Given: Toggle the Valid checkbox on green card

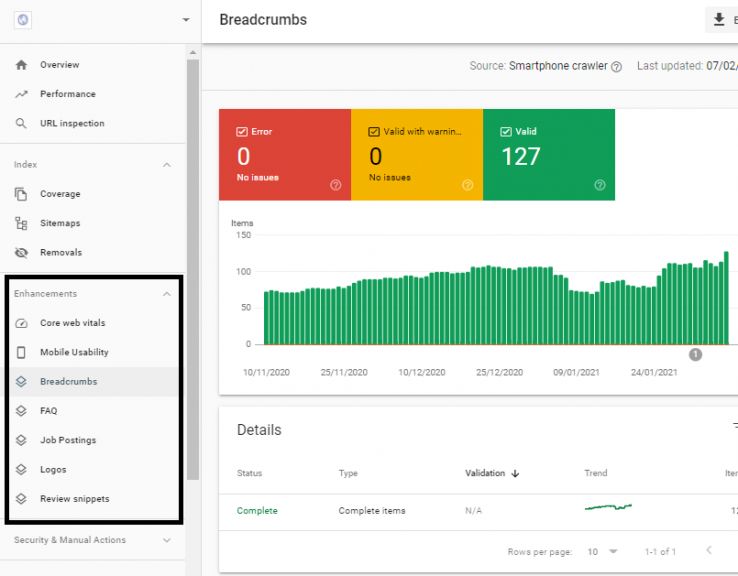Looking at the screenshot, I should pyautogui.click(x=506, y=132).
